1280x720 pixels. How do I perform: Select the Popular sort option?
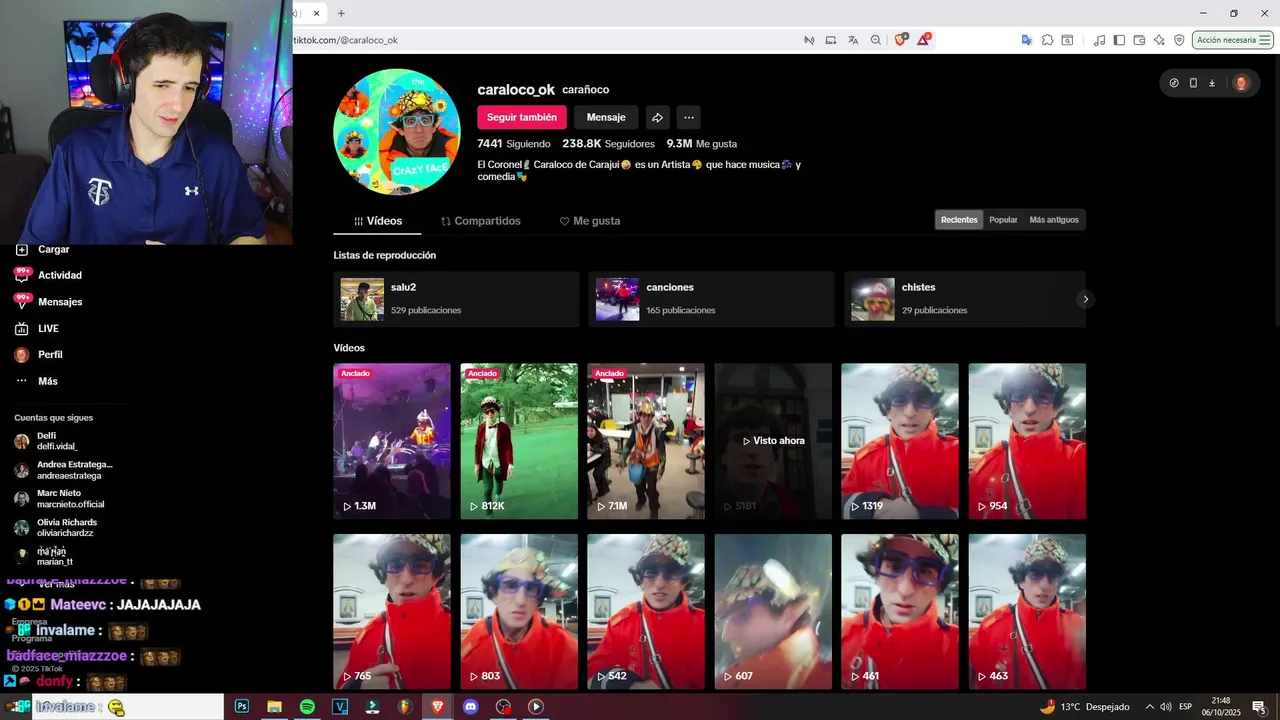(1003, 220)
